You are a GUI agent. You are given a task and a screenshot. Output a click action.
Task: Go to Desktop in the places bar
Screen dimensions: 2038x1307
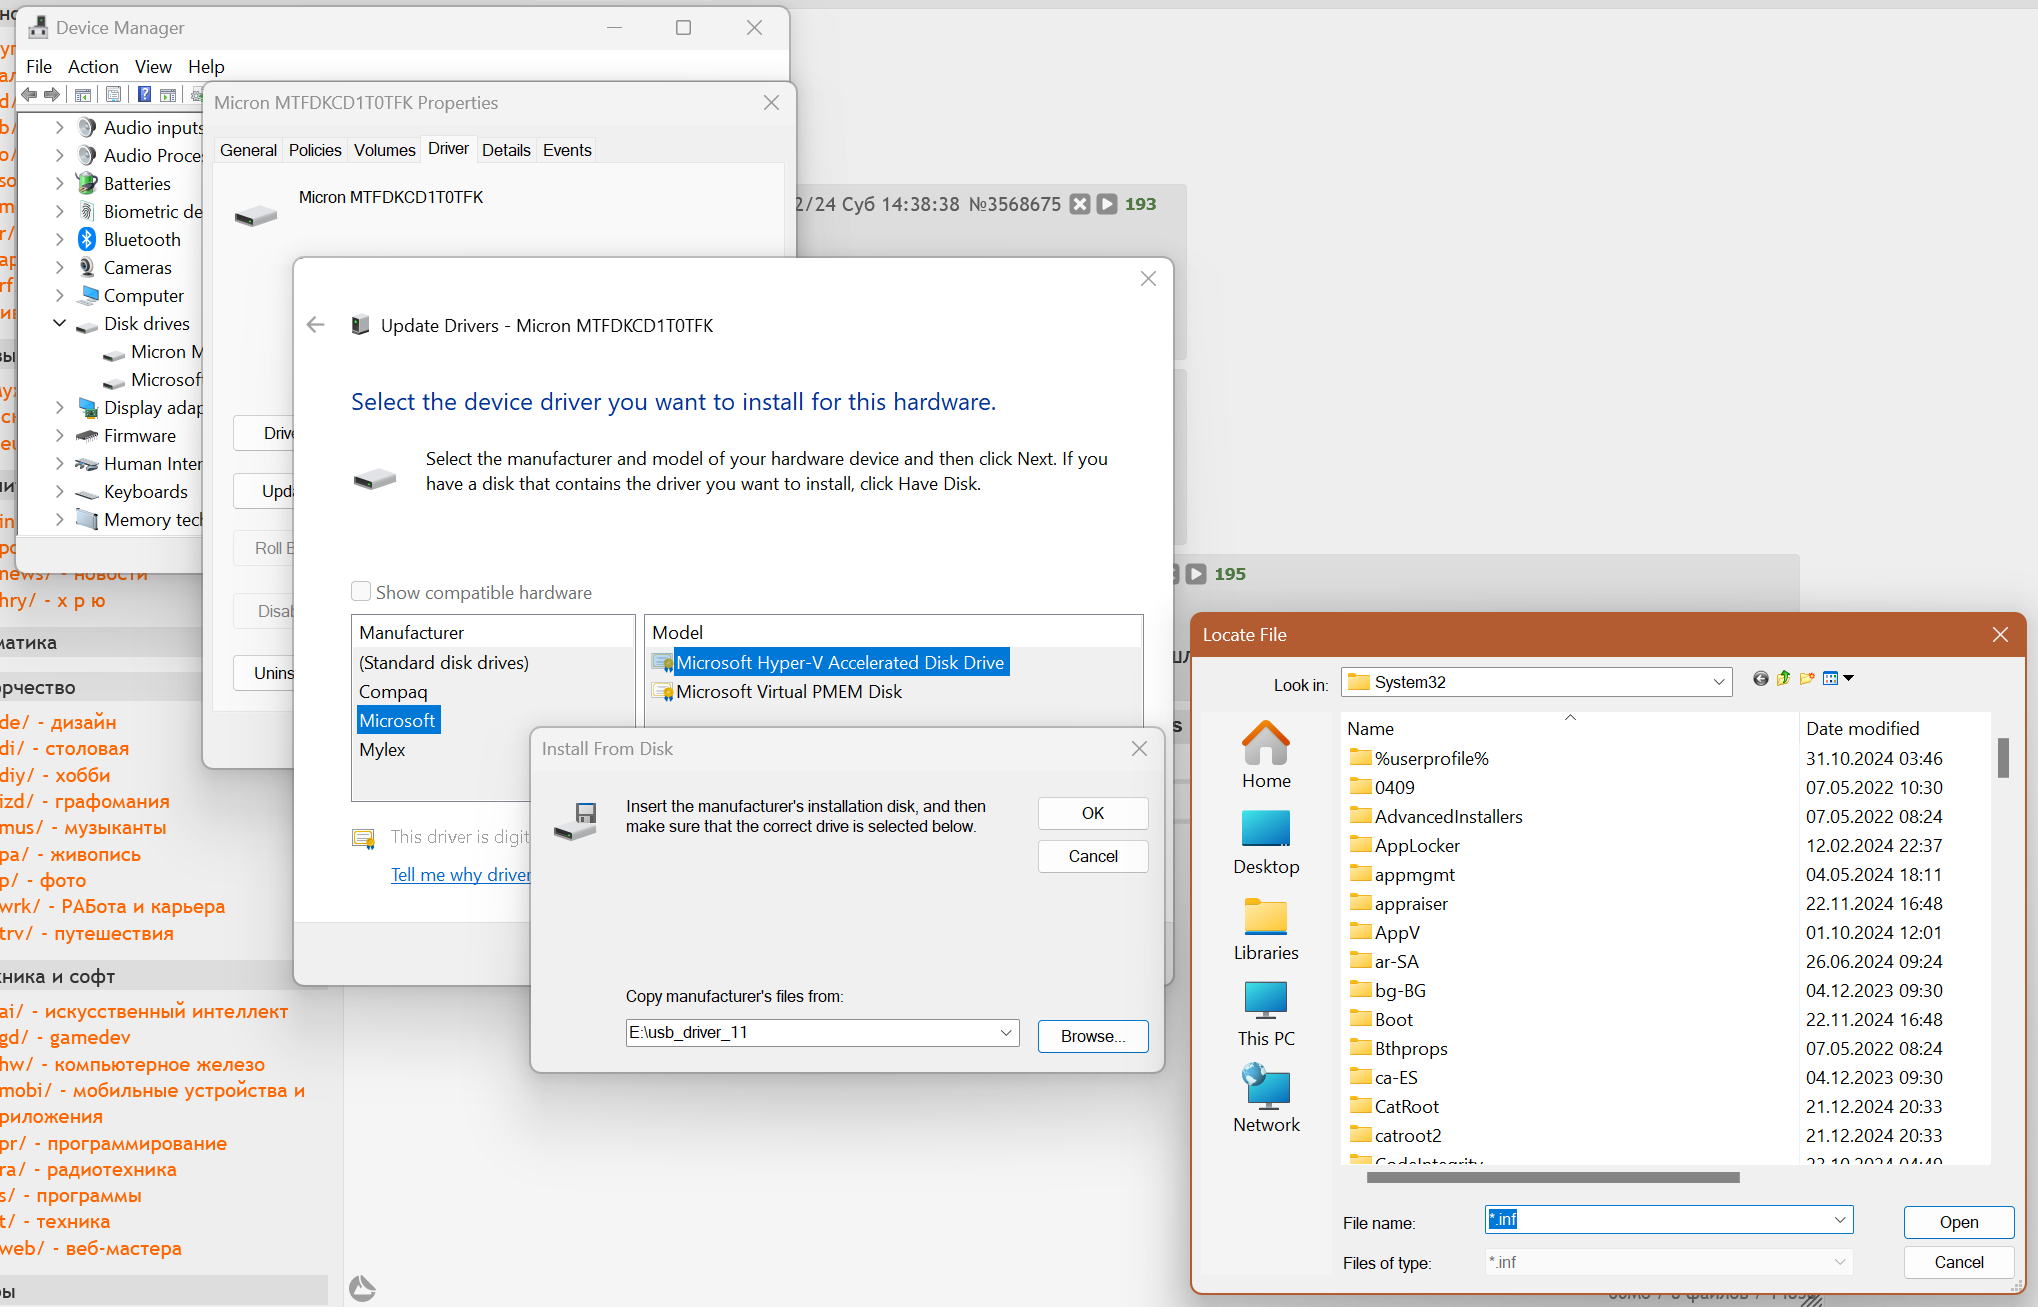[1266, 843]
